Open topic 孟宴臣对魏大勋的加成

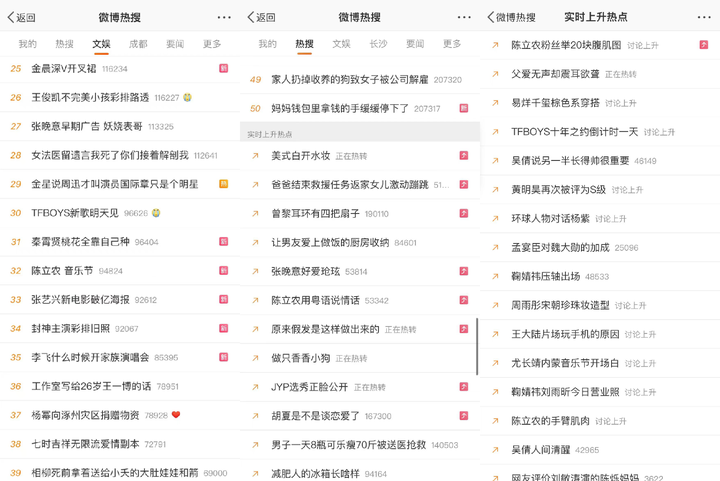(560, 247)
